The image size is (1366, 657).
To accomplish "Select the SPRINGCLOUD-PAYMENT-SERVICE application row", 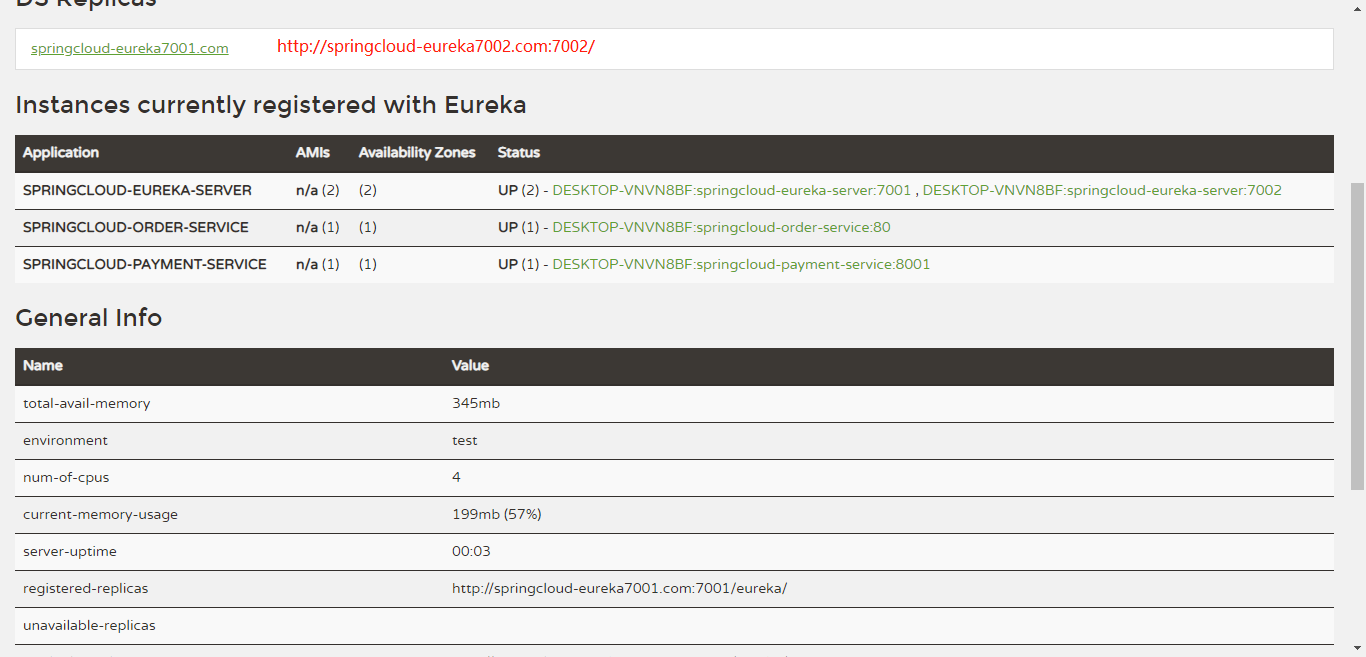I will click(143, 264).
